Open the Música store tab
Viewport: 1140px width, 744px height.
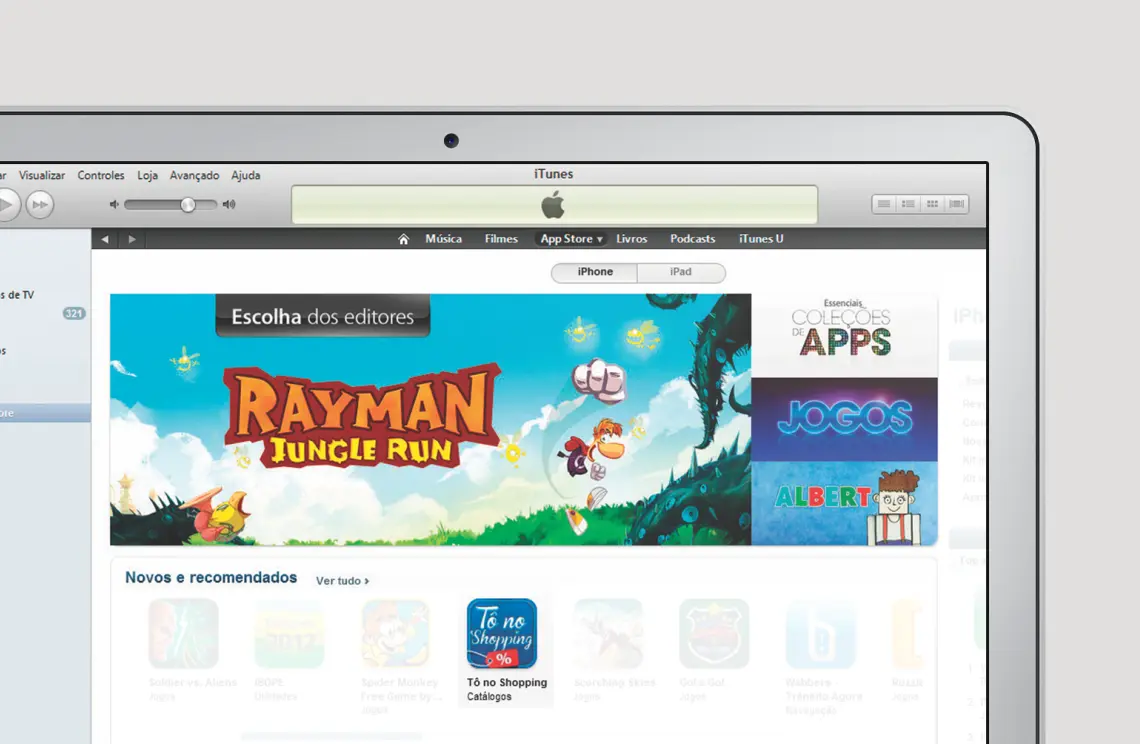pos(443,239)
